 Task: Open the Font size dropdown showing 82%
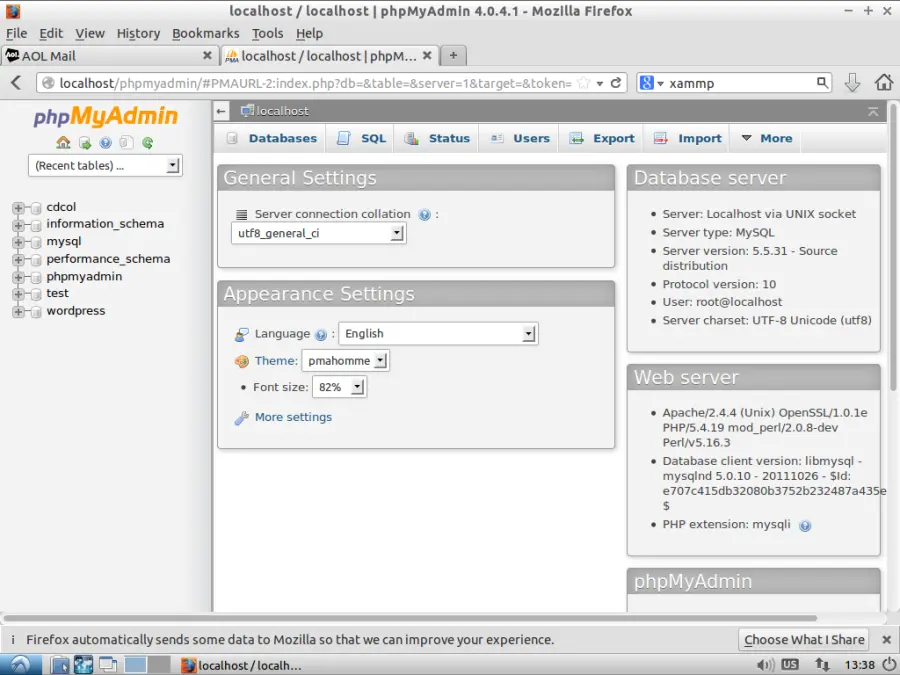[339, 387]
